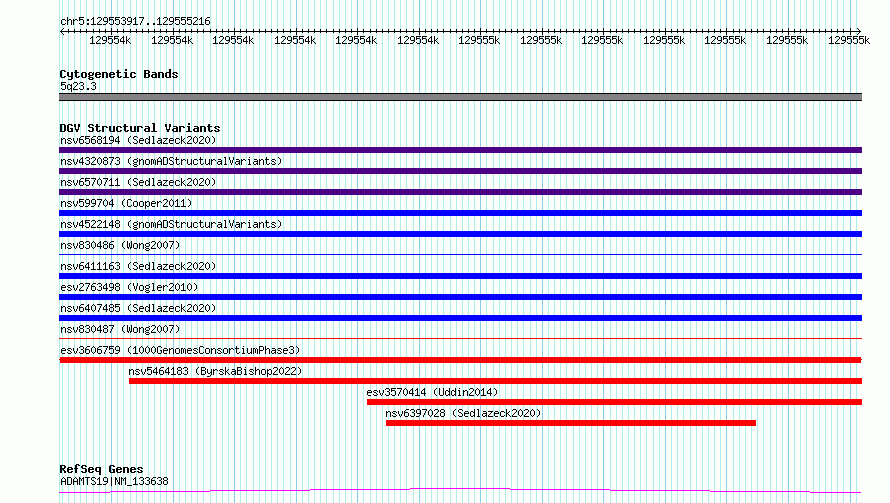Open nsv599704 (Cooper2011) variant label
This screenshot has height=503, width=890.
click(x=126, y=203)
